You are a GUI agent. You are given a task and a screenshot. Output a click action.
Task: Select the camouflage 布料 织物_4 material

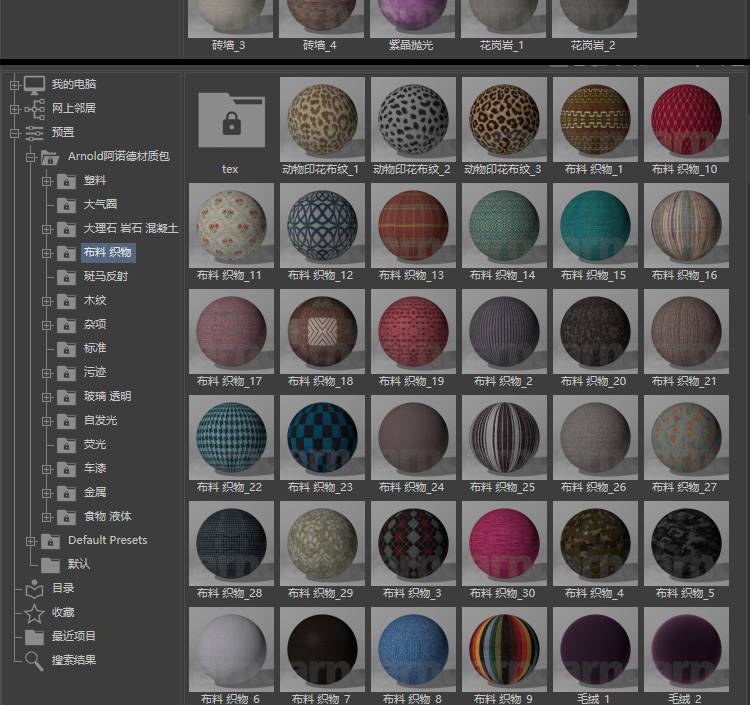click(x=595, y=544)
